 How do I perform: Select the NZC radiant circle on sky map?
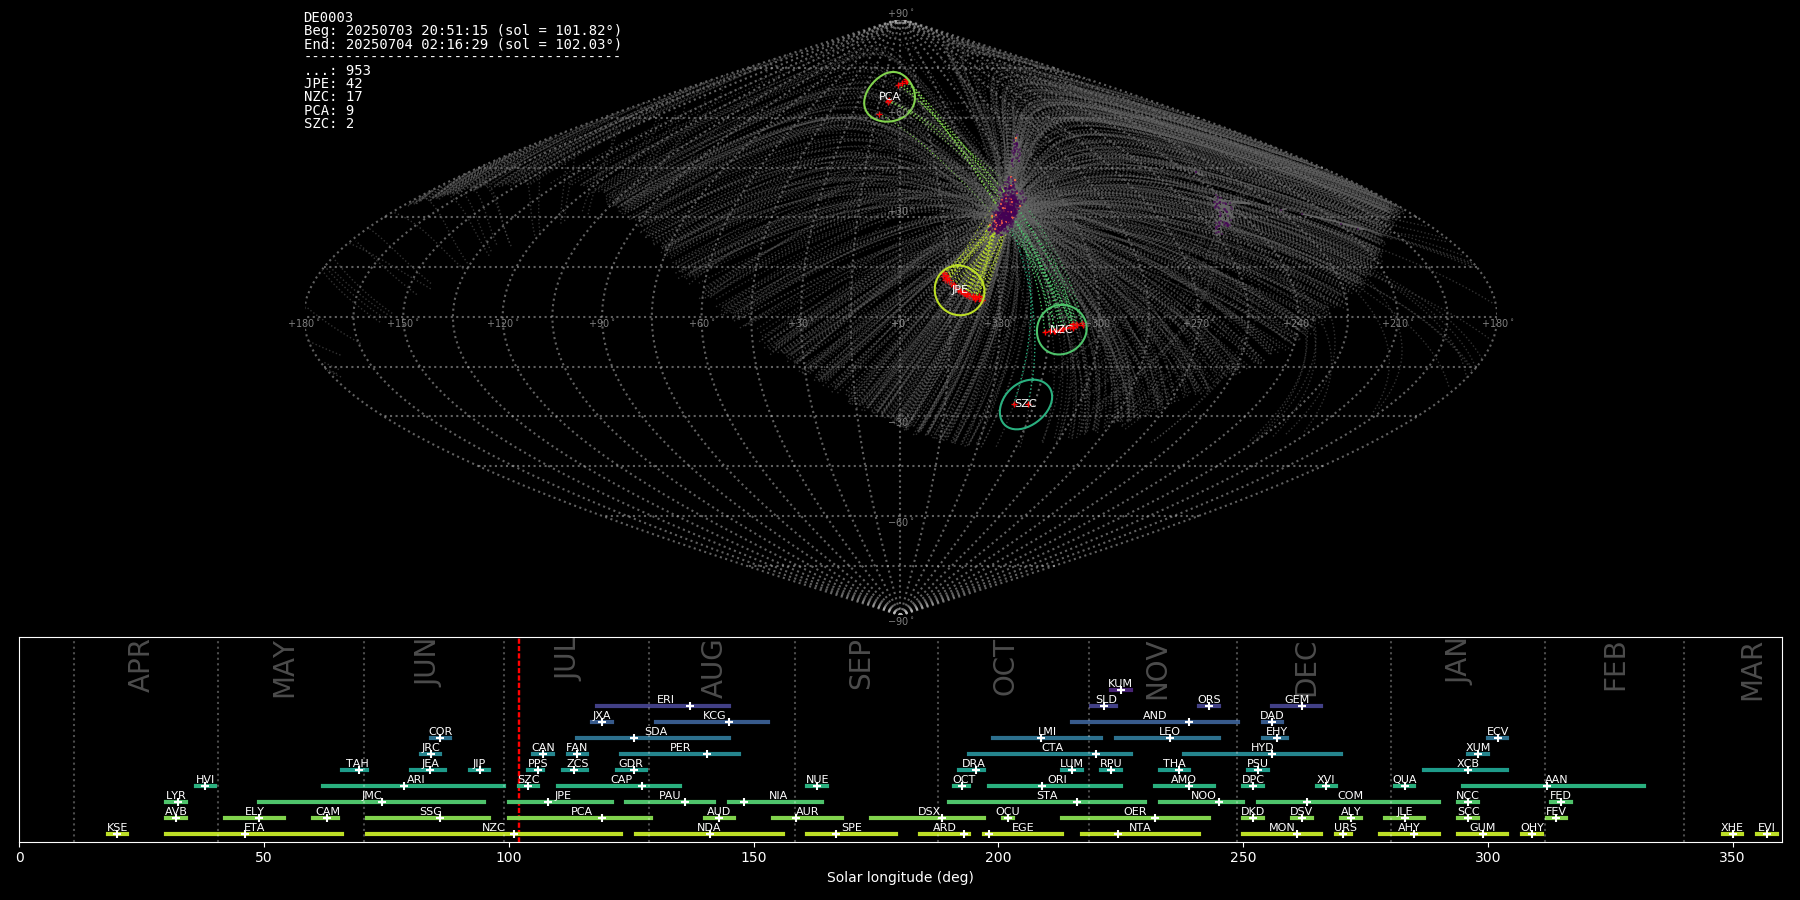1061,329
